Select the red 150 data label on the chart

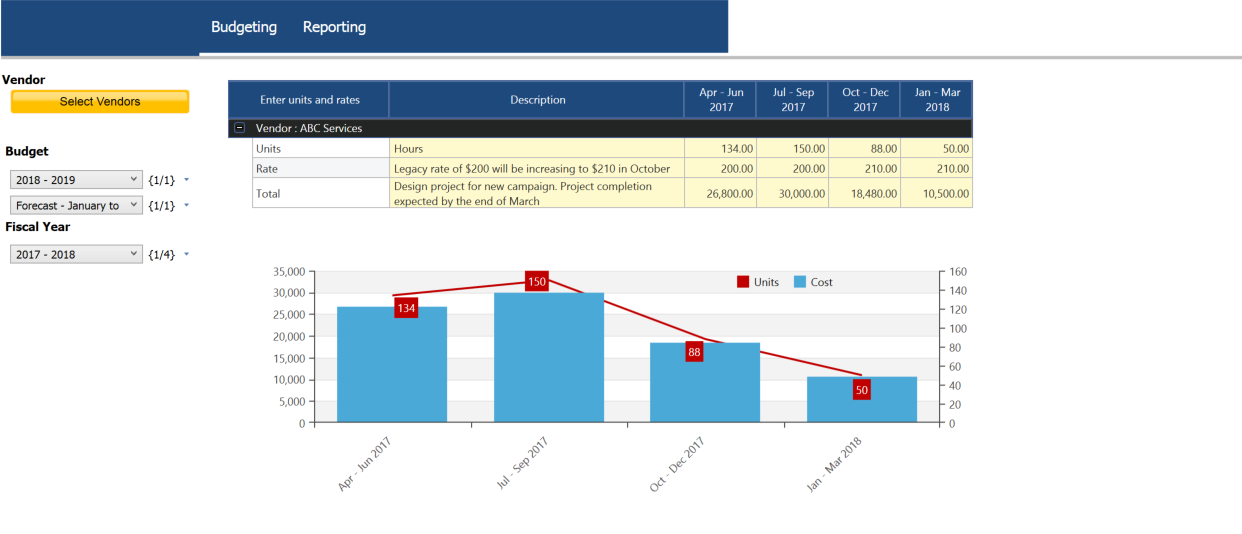[537, 282]
